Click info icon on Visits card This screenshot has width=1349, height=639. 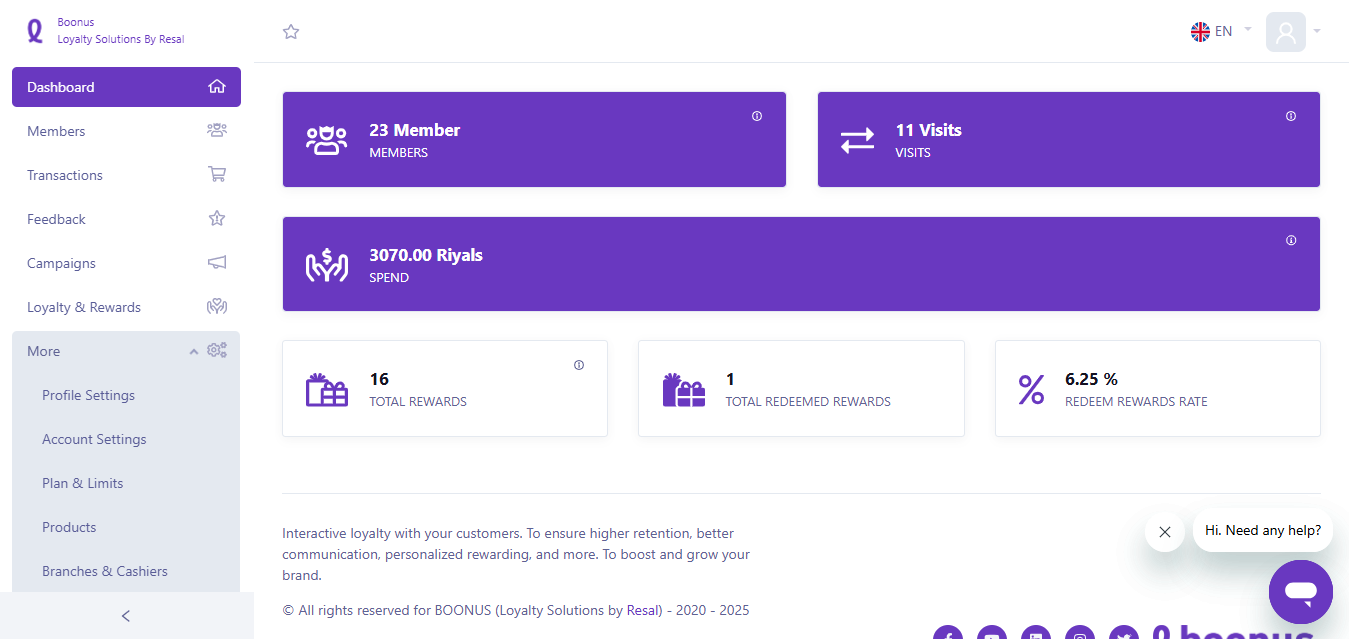point(1291,116)
